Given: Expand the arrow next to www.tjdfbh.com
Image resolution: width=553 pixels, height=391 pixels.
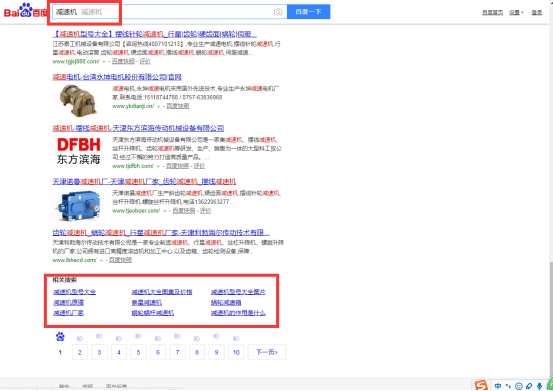Looking at the screenshot, I should tap(158, 166).
